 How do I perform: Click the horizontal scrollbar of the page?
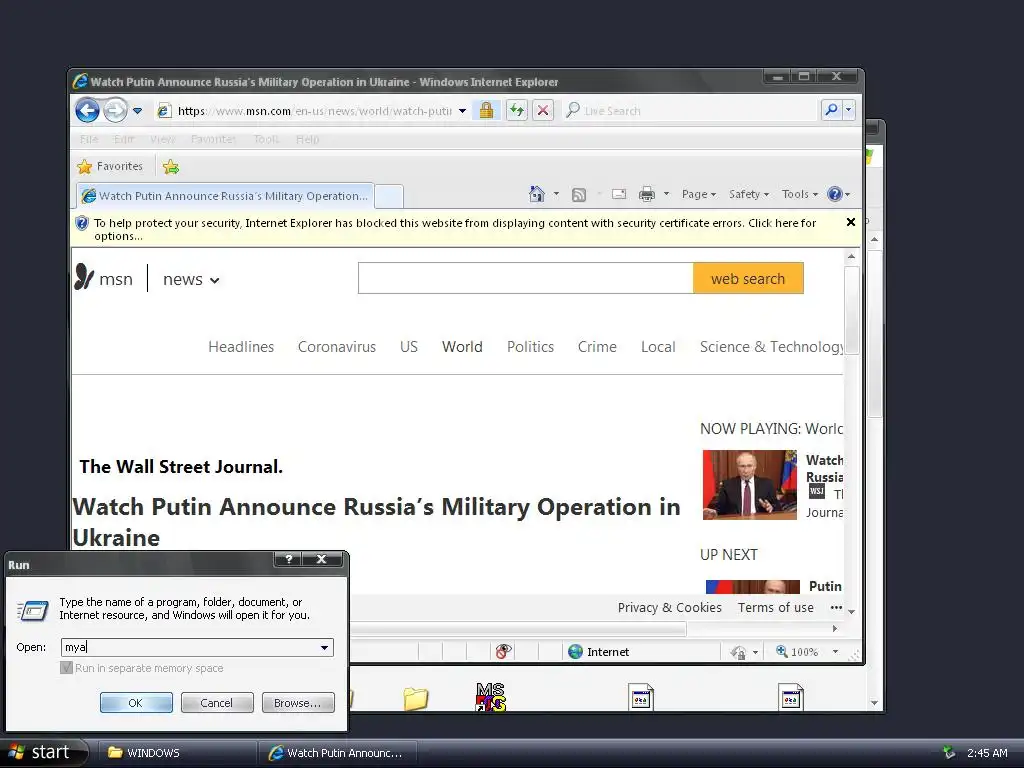[518, 628]
